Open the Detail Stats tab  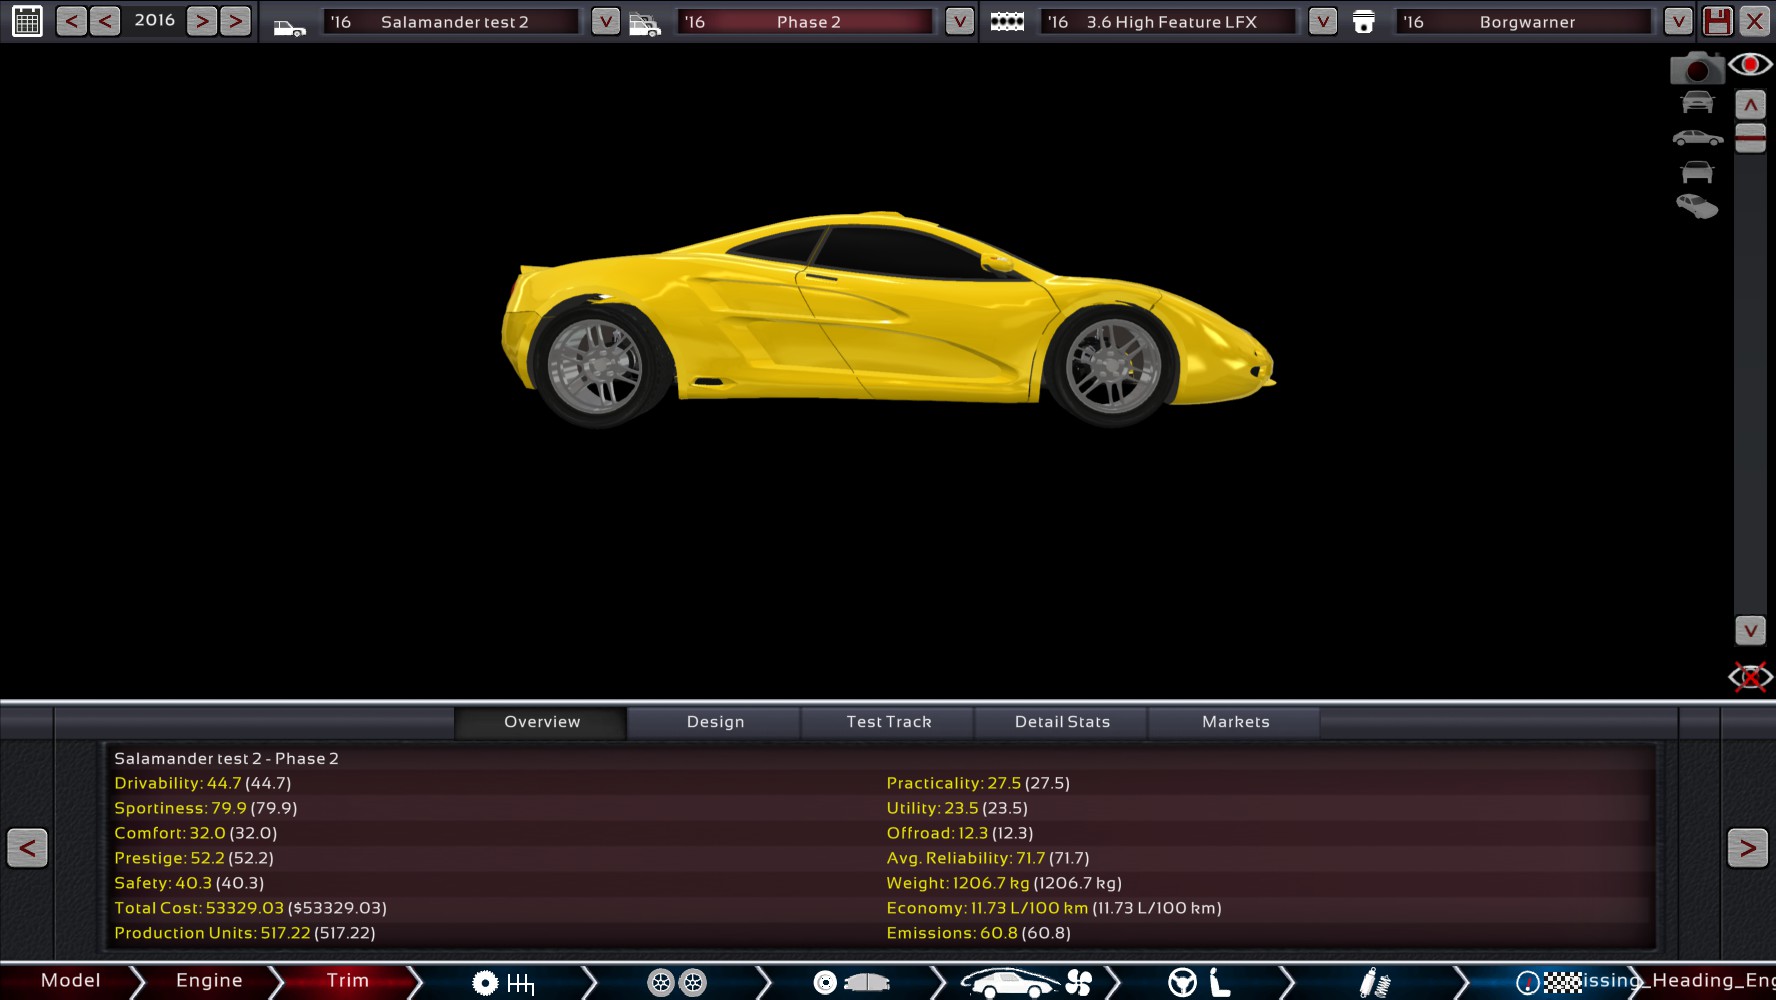[1062, 722]
